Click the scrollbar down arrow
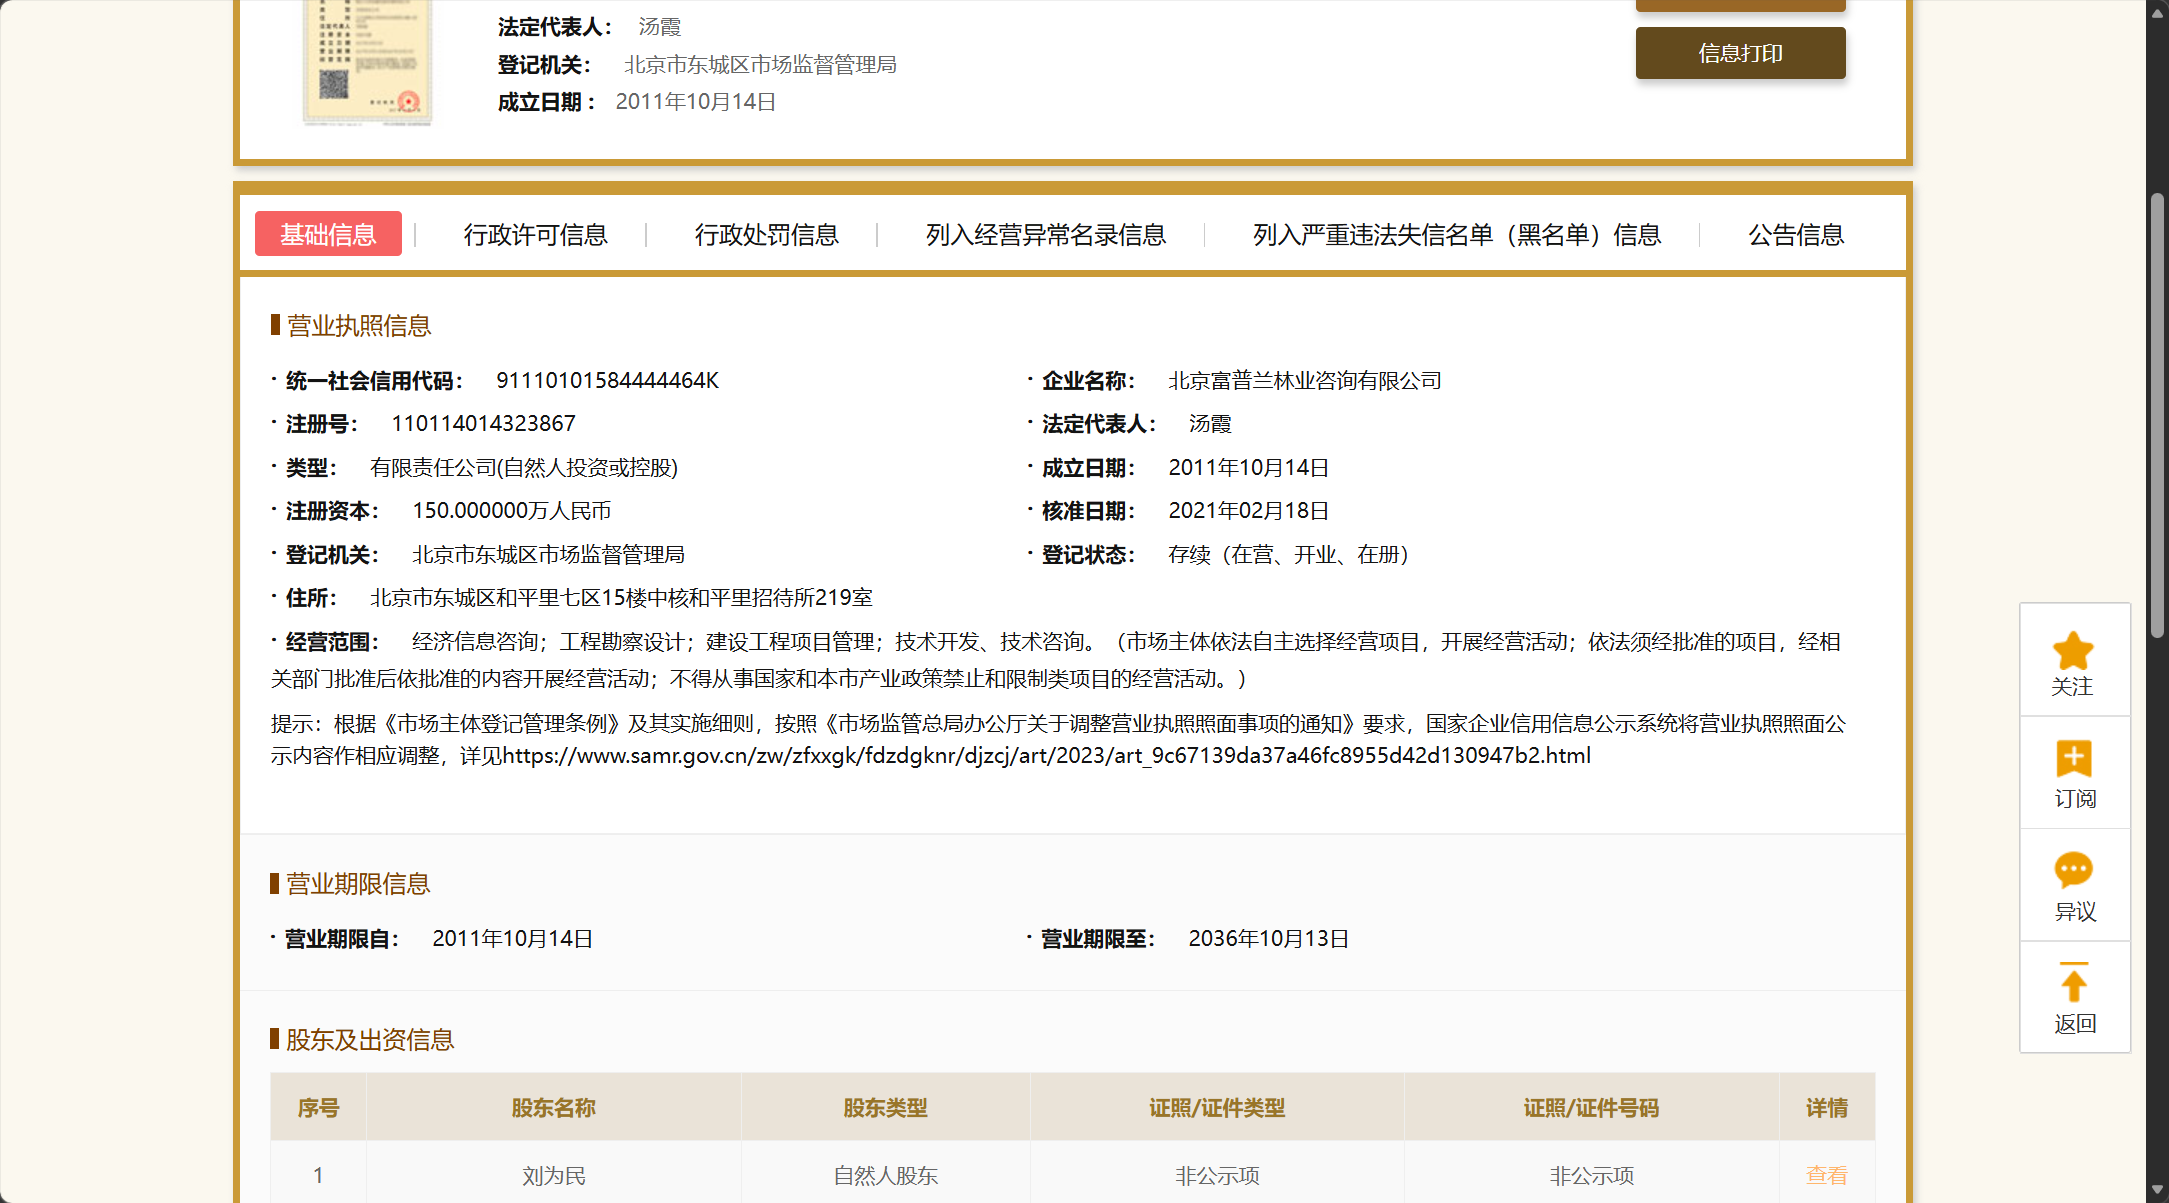2169x1203 pixels. click(x=2157, y=1191)
